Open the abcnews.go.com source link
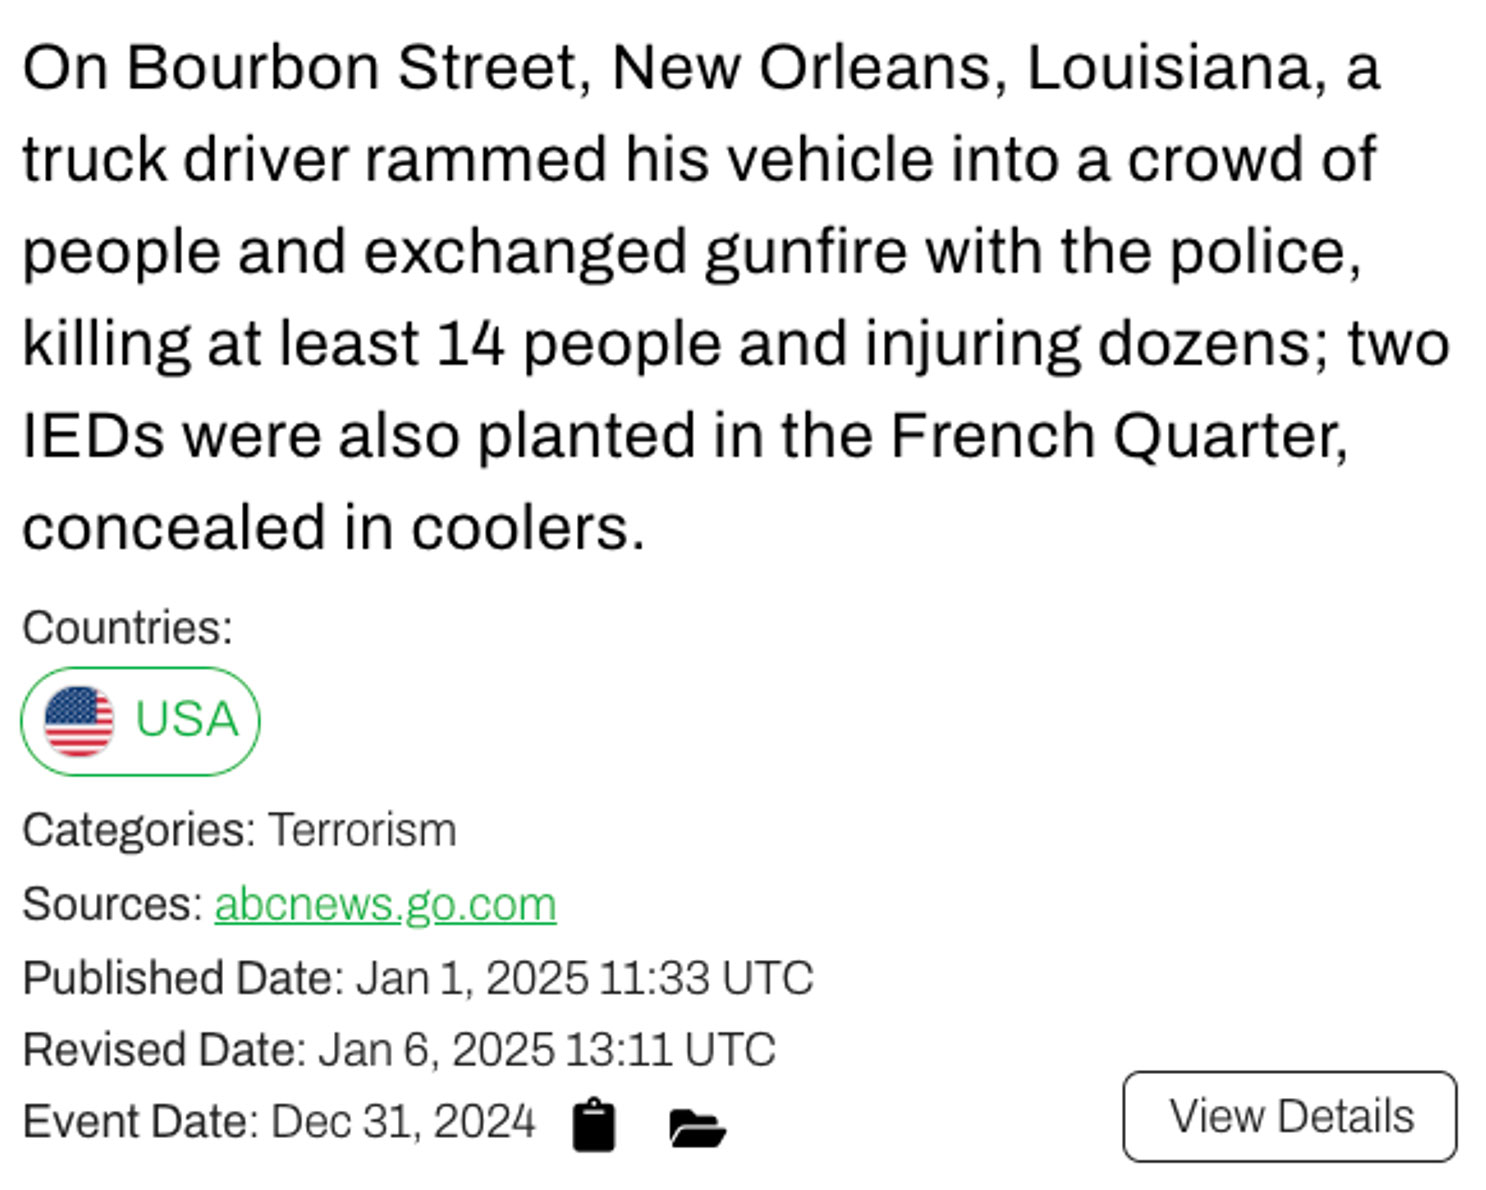The image size is (1486, 1190). 385,904
